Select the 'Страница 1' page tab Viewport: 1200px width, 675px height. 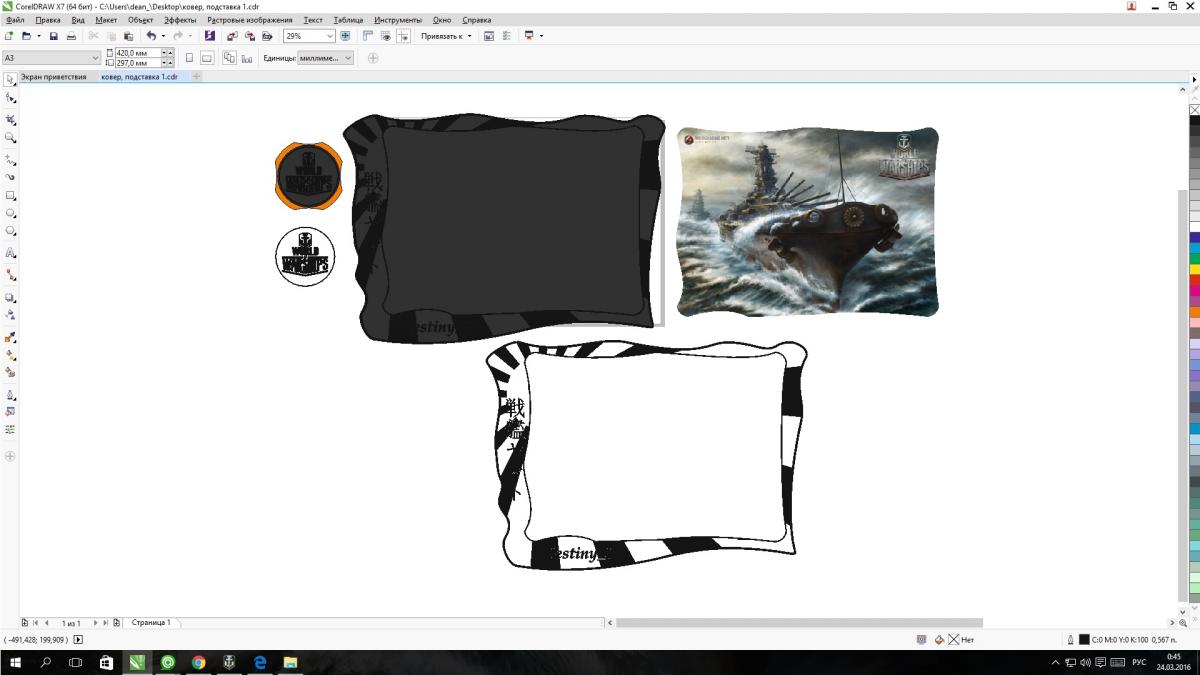[x=151, y=623]
